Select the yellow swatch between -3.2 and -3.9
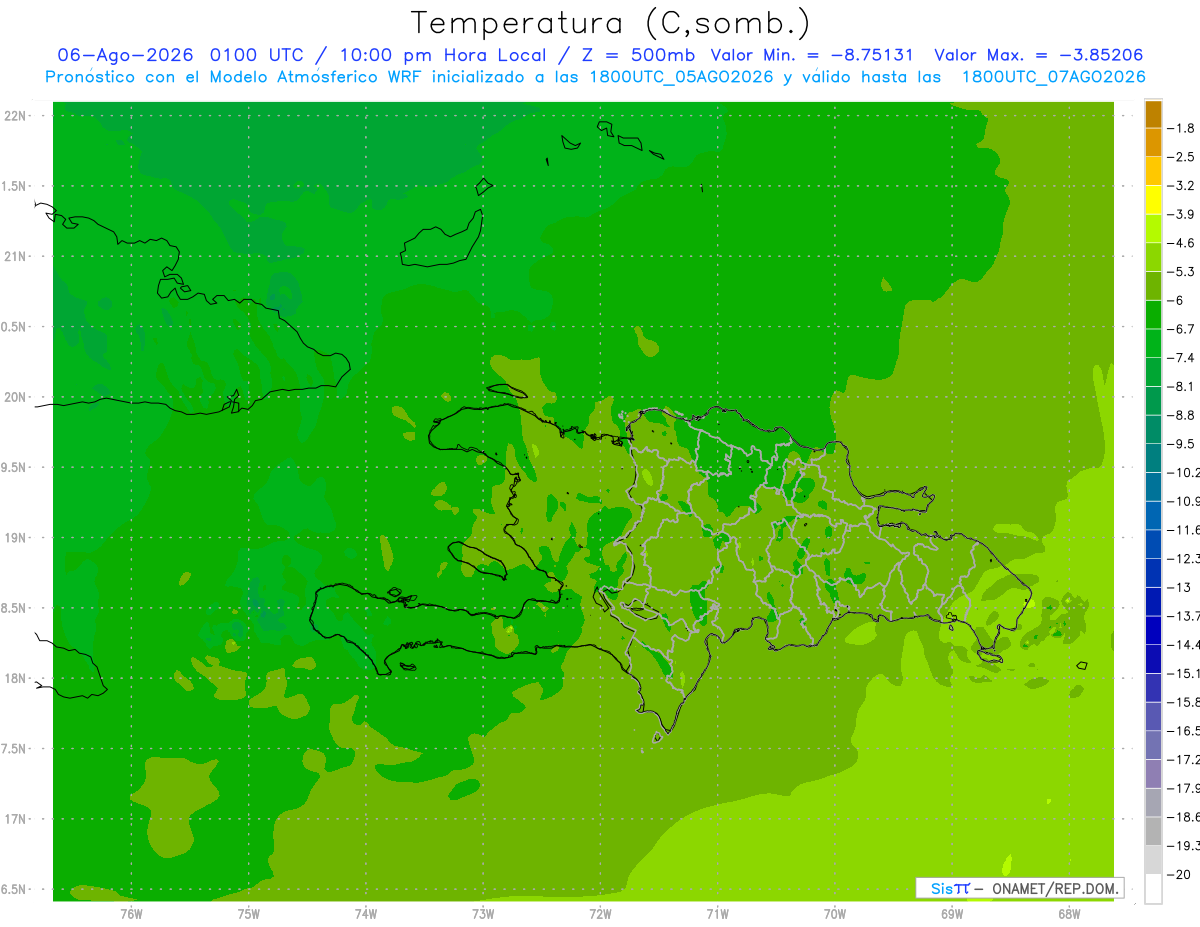Image resolution: width=1200 pixels, height=927 pixels. click(1153, 200)
